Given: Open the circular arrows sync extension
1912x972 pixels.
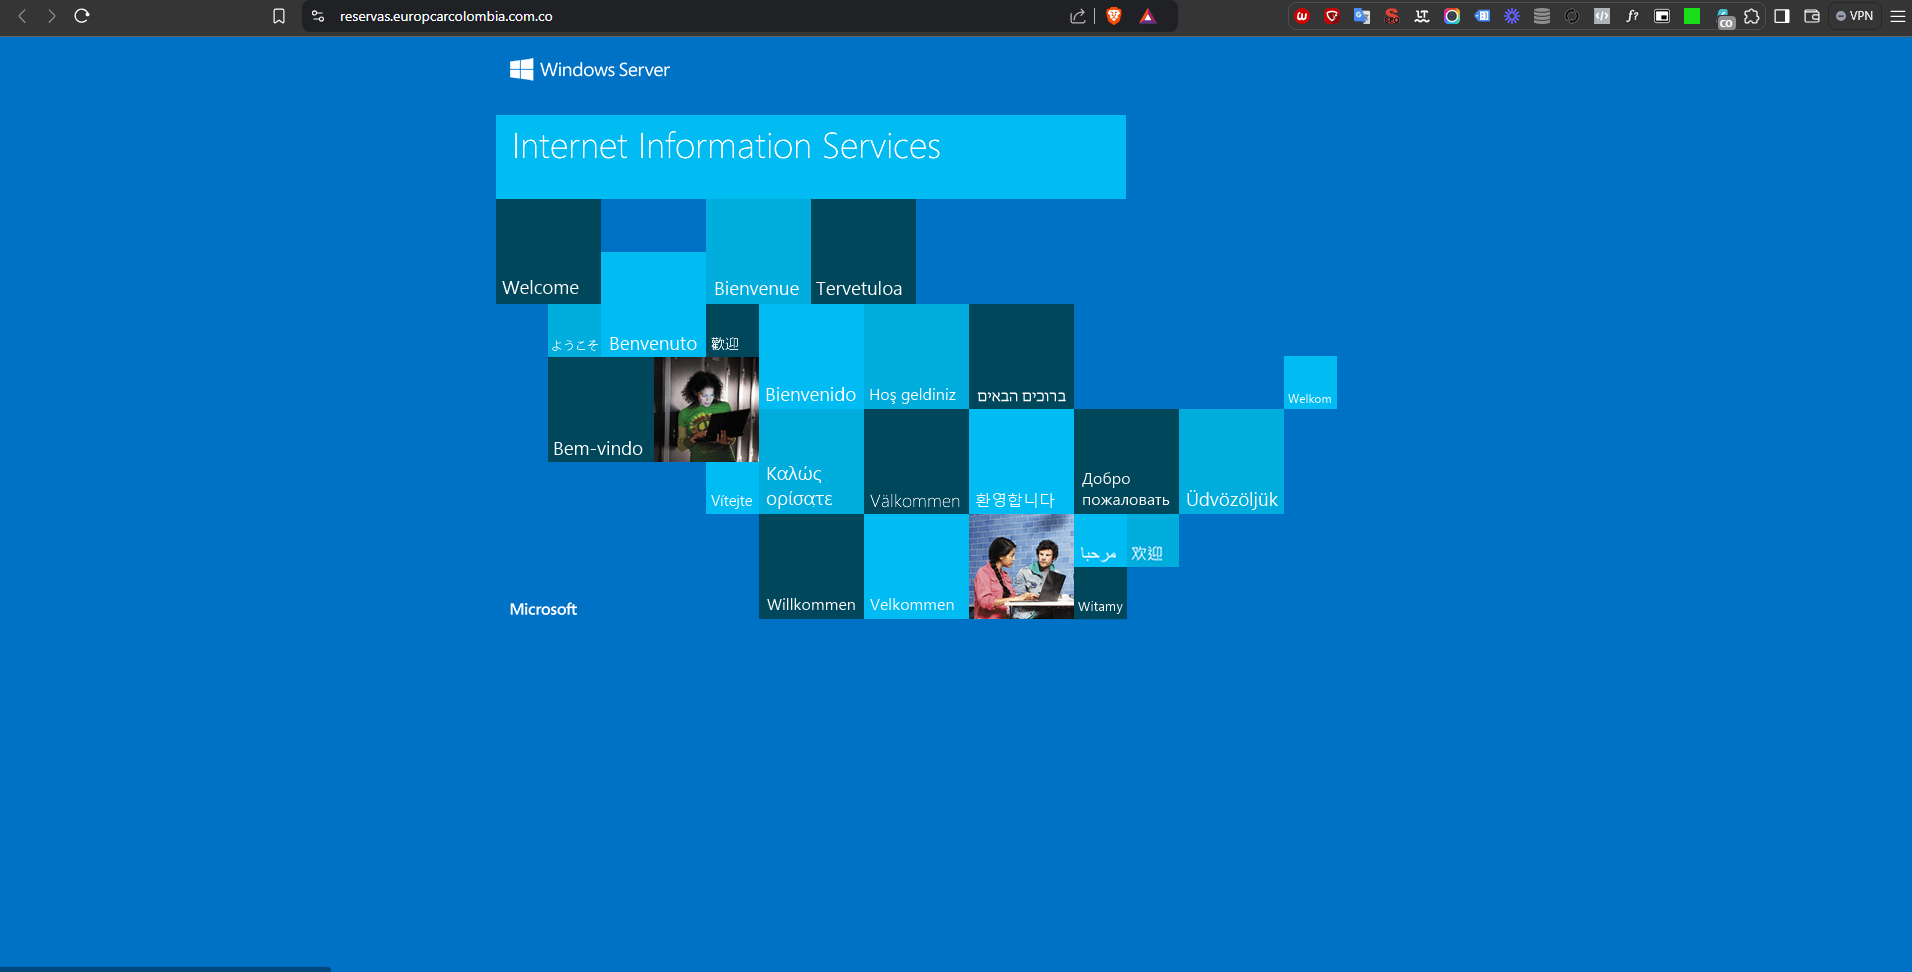Looking at the screenshot, I should tap(1572, 16).
